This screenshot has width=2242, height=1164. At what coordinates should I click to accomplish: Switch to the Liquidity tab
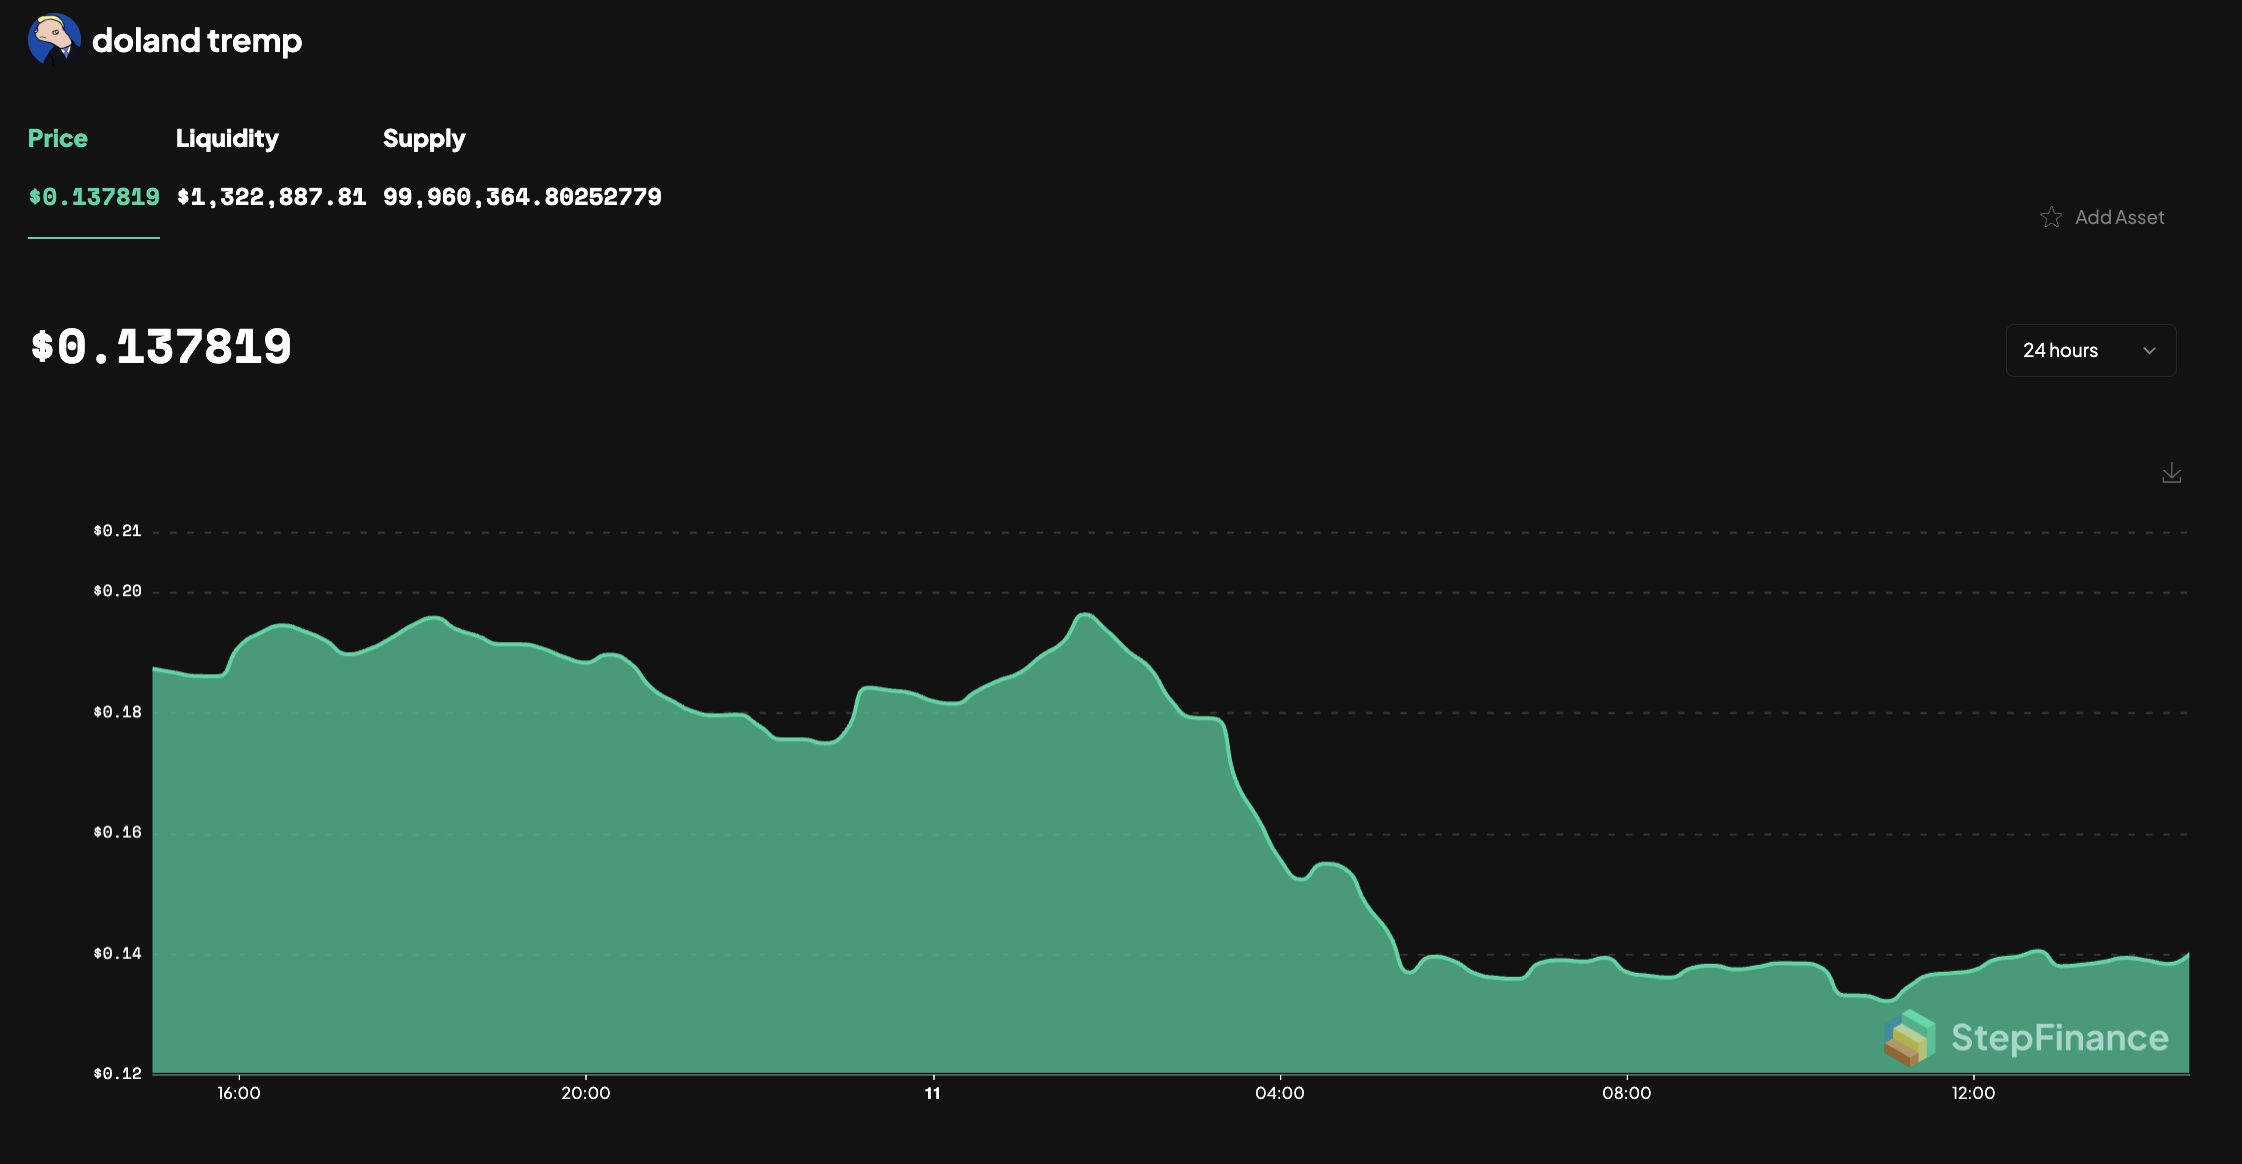click(227, 138)
